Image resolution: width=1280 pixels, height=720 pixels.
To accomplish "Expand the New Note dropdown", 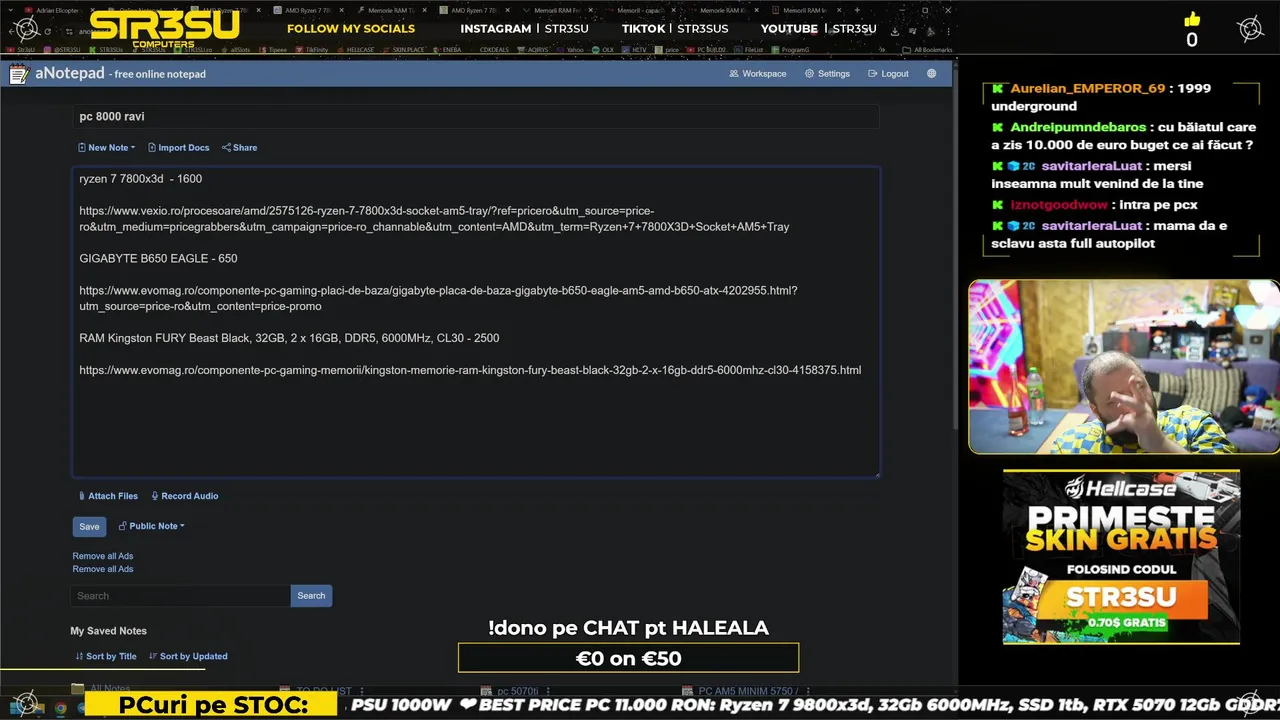I will tap(107, 148).
